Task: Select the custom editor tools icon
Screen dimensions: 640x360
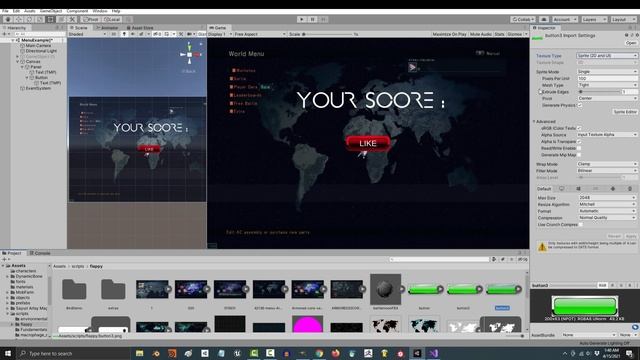Action: click(x=72, y=19)
